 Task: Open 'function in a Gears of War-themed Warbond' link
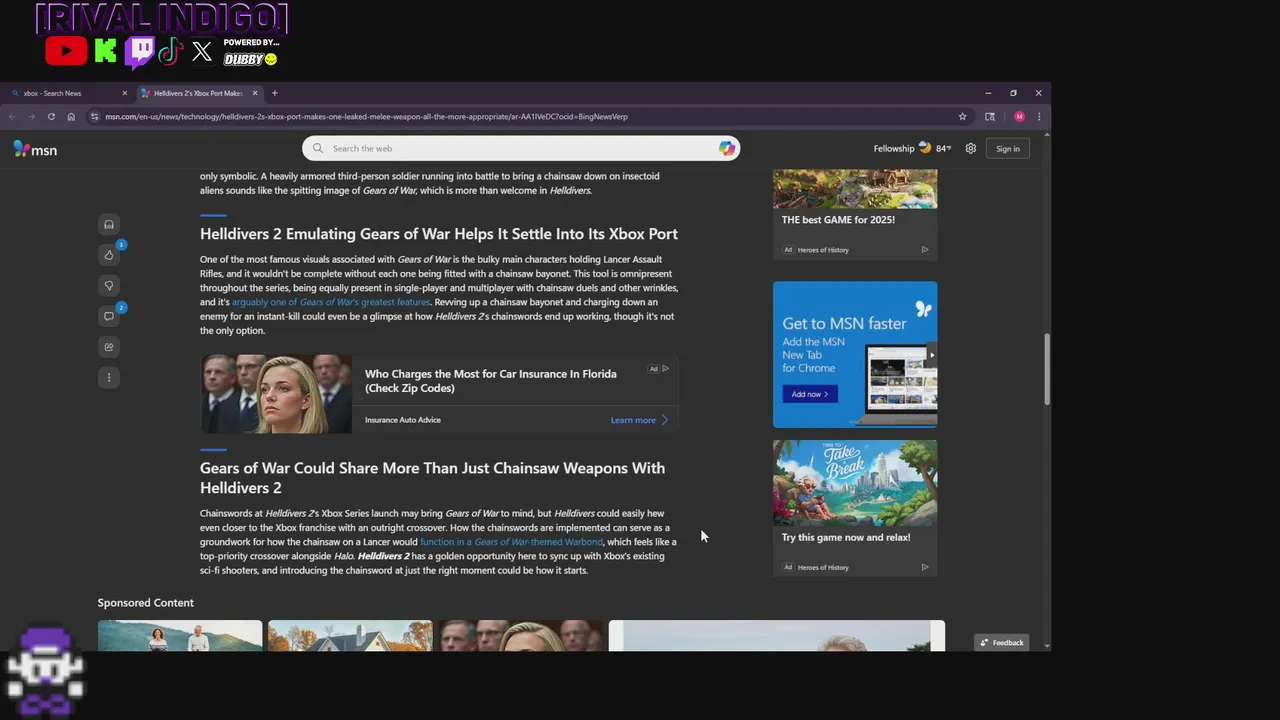(x=511, y=542)
